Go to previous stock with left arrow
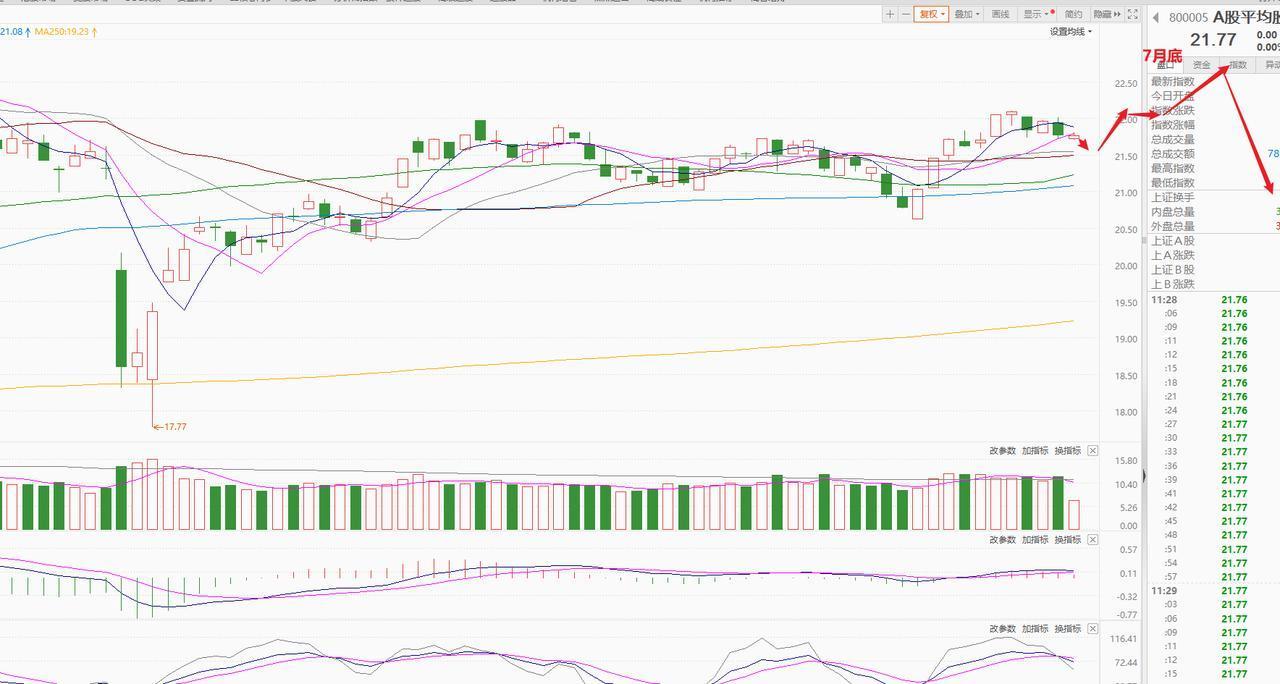Image resolution: width=1280 pixels, height=684 pixels. pyautogui.click(x=1156, y=18)
